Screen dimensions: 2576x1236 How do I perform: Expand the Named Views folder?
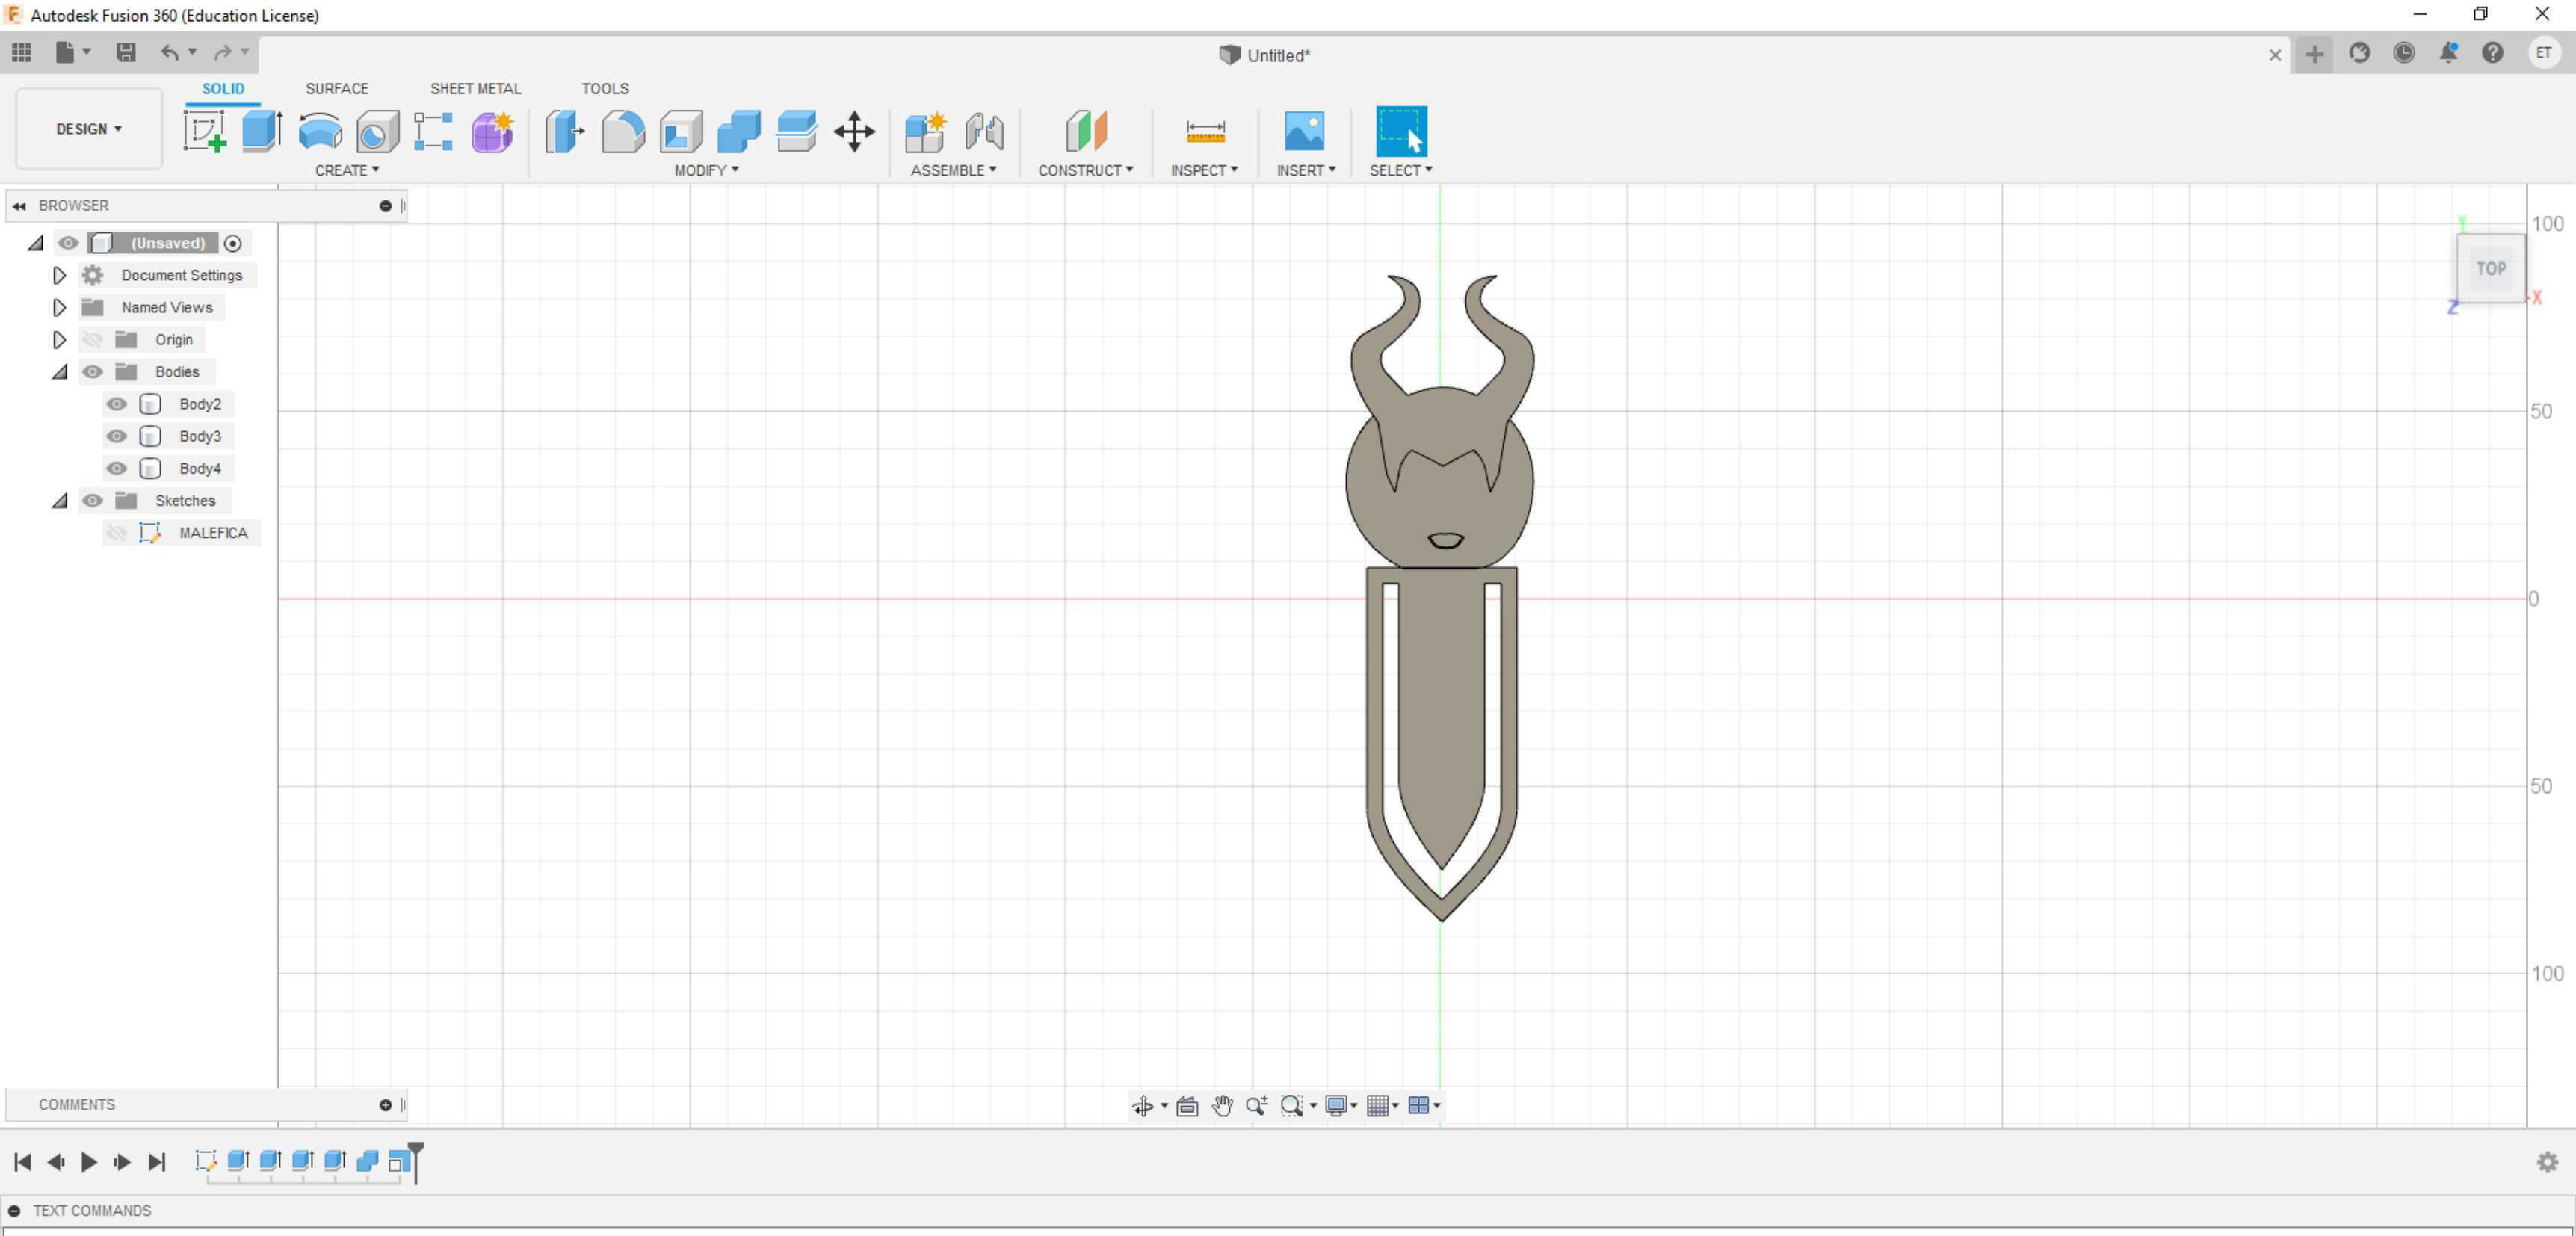[59, 307]
